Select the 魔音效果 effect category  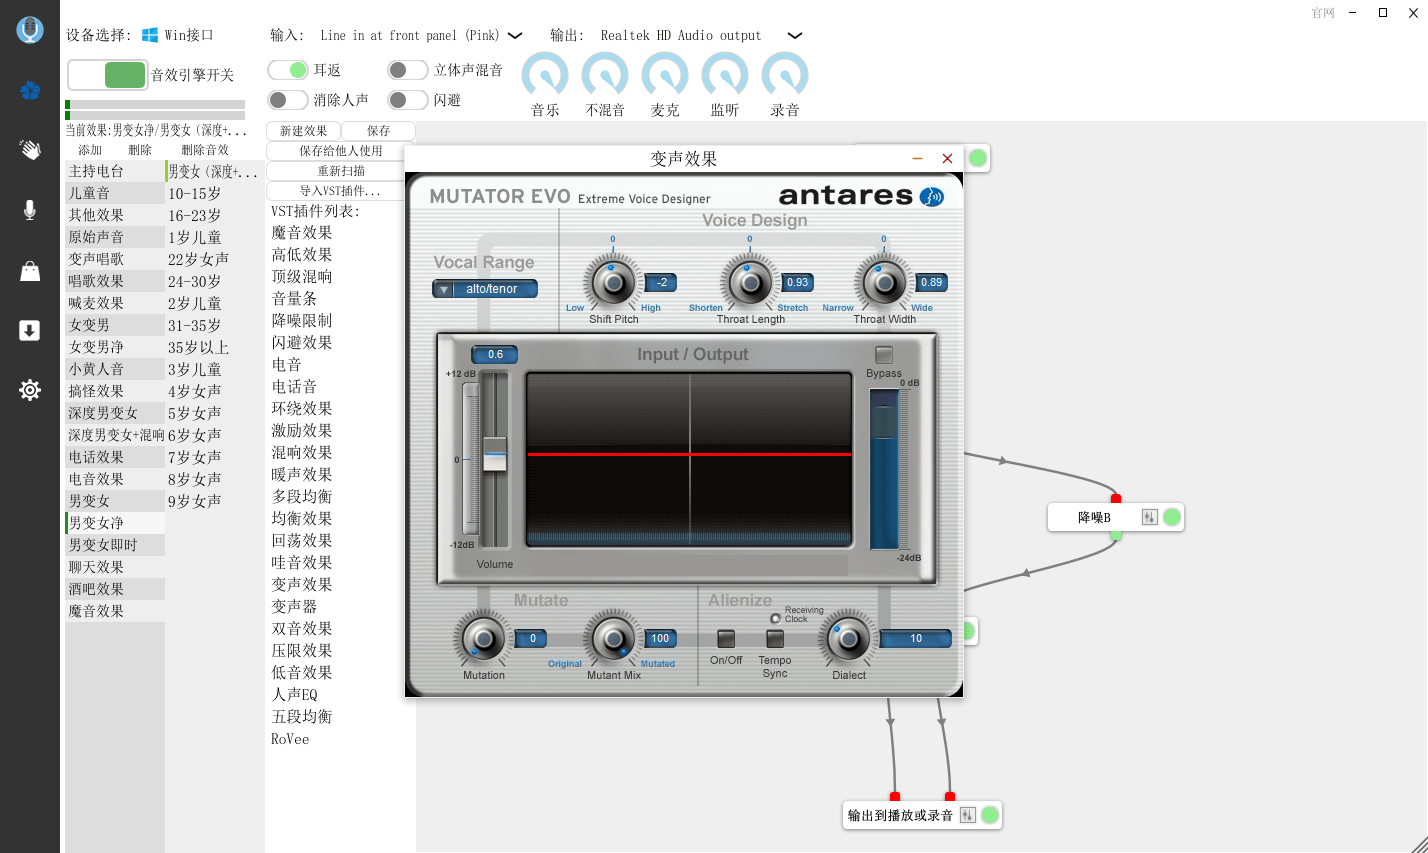pos(115,611)
